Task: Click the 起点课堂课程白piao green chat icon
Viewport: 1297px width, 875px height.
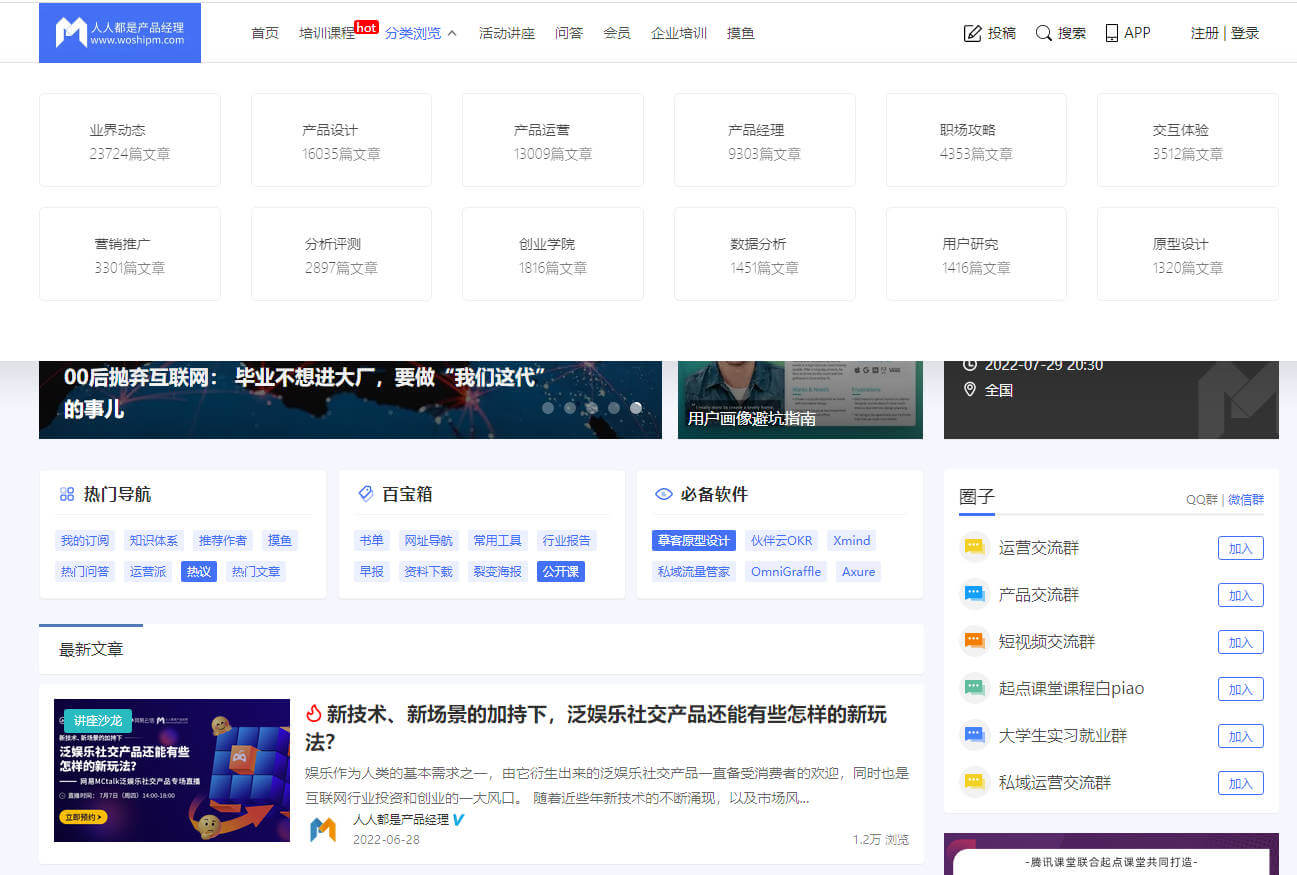Action: [974, 688]
